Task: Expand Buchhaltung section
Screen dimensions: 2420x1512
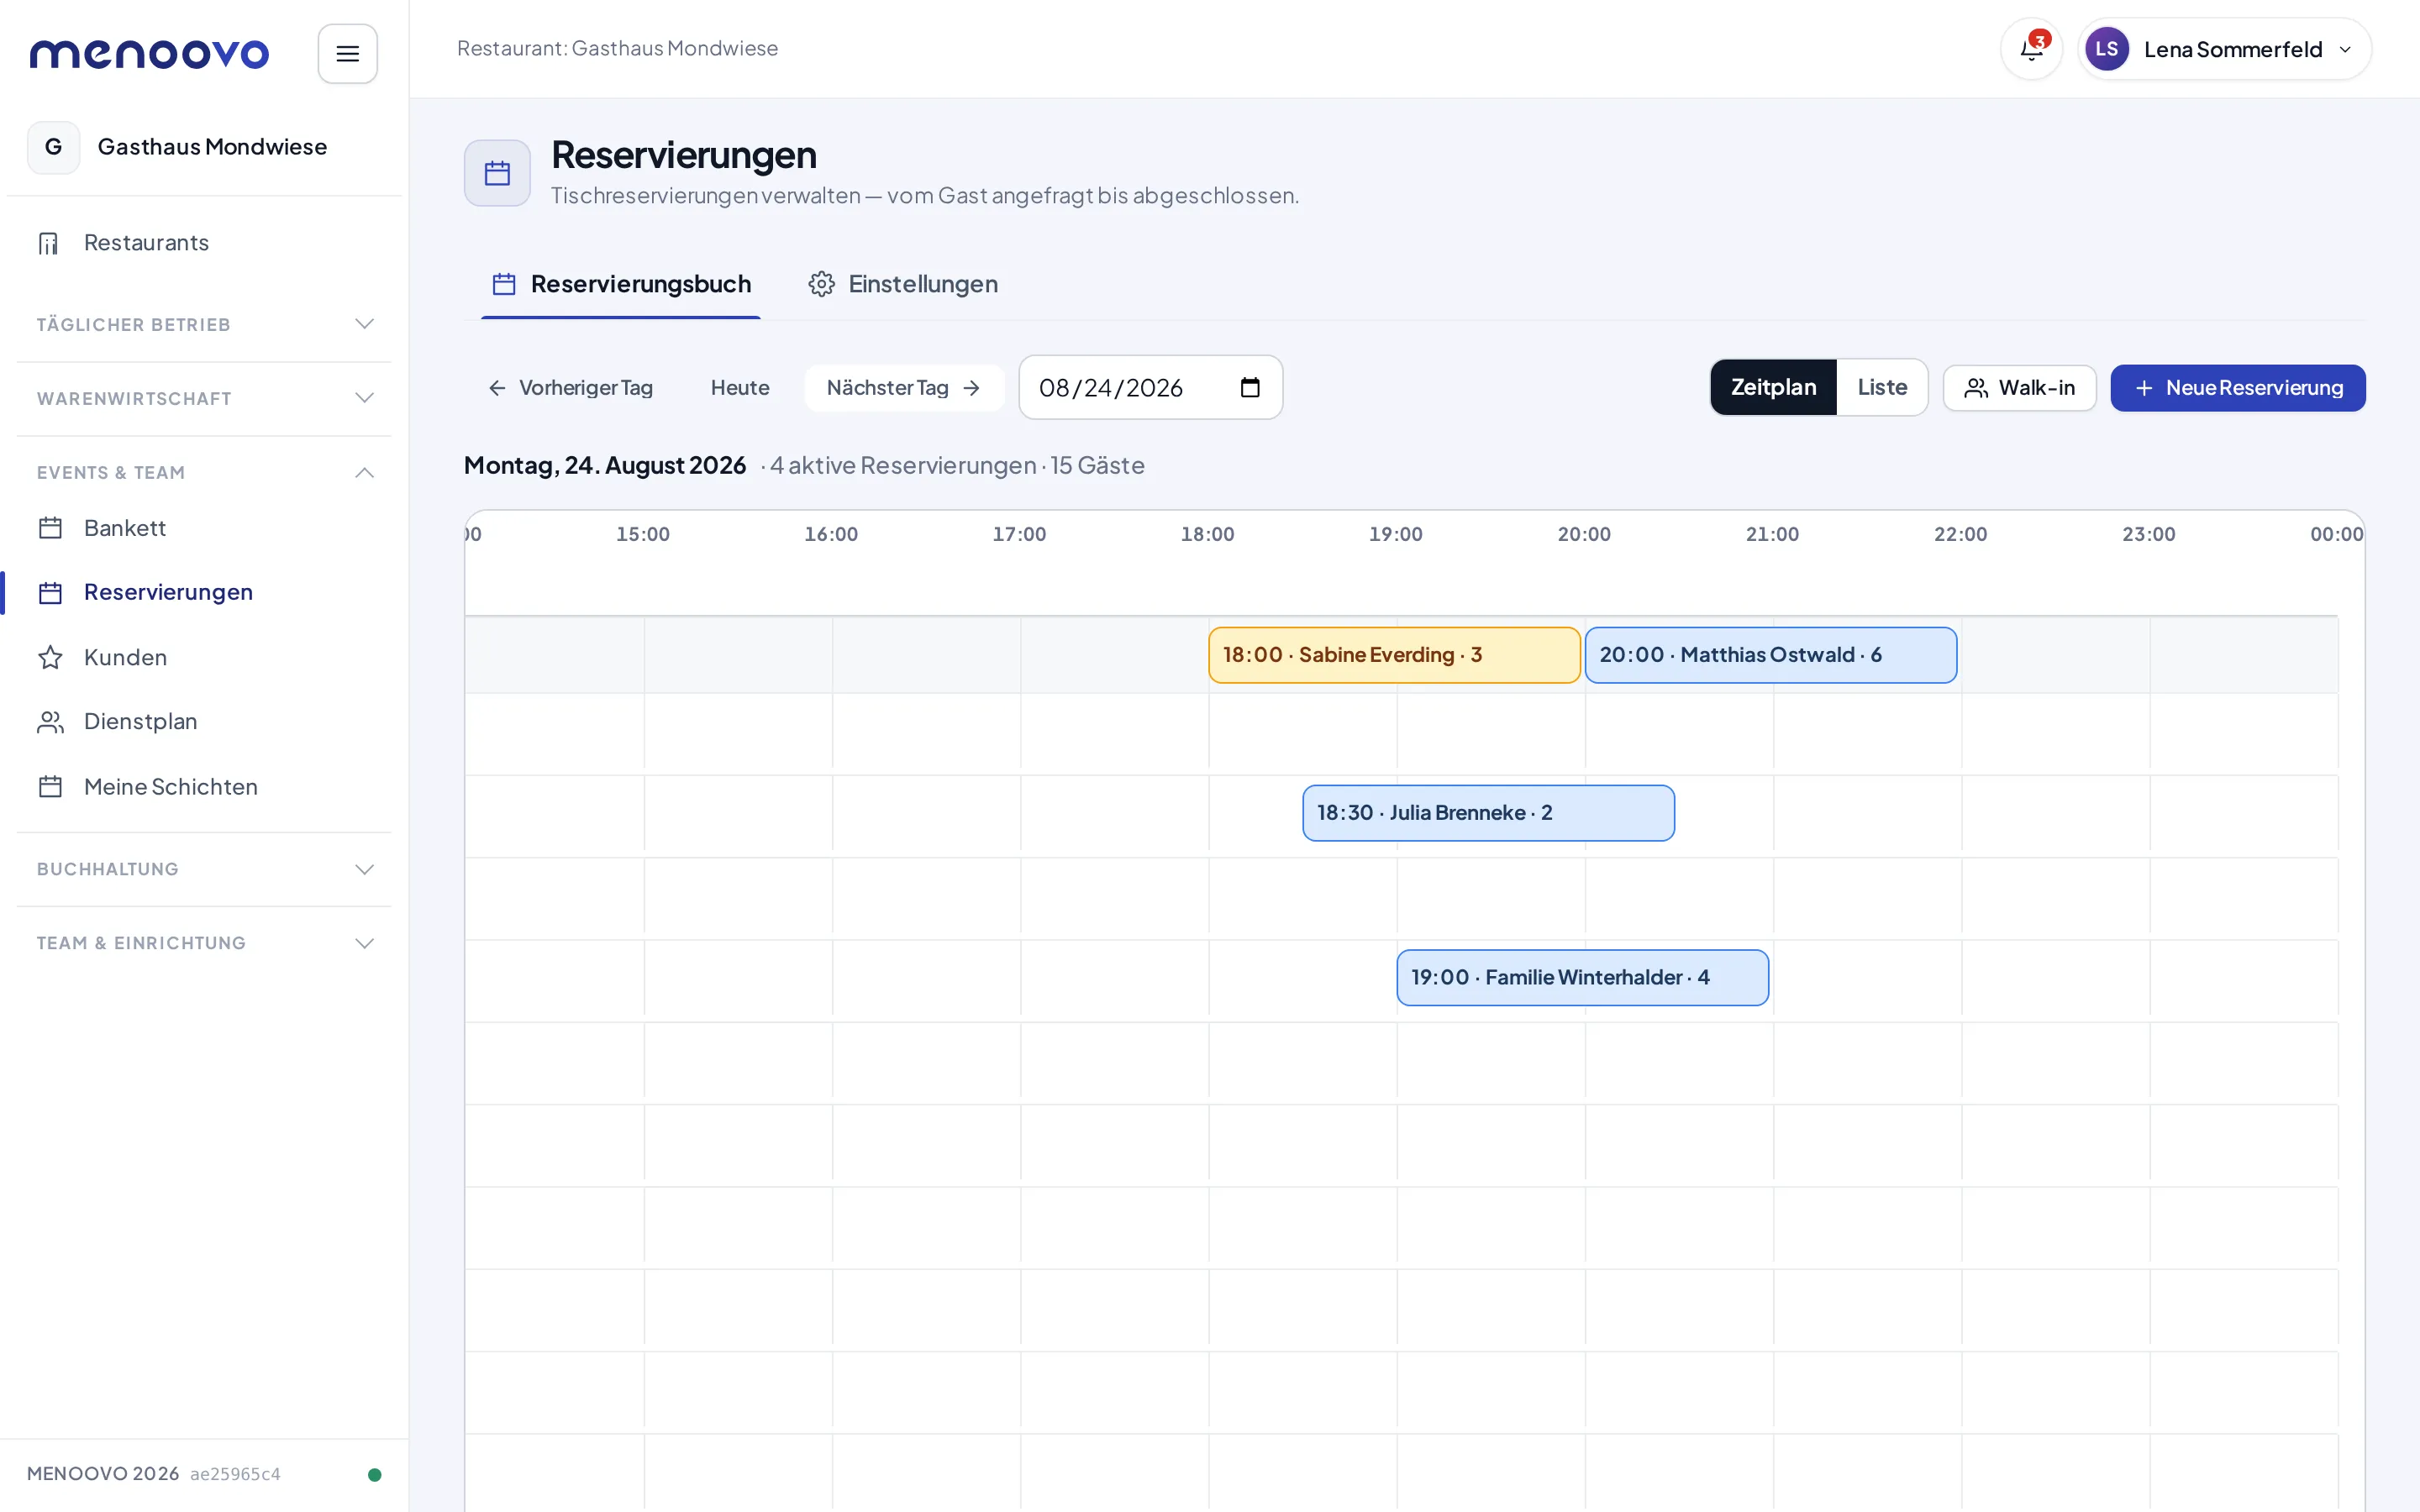Action: pyautogui.click(x=204, y=869)
